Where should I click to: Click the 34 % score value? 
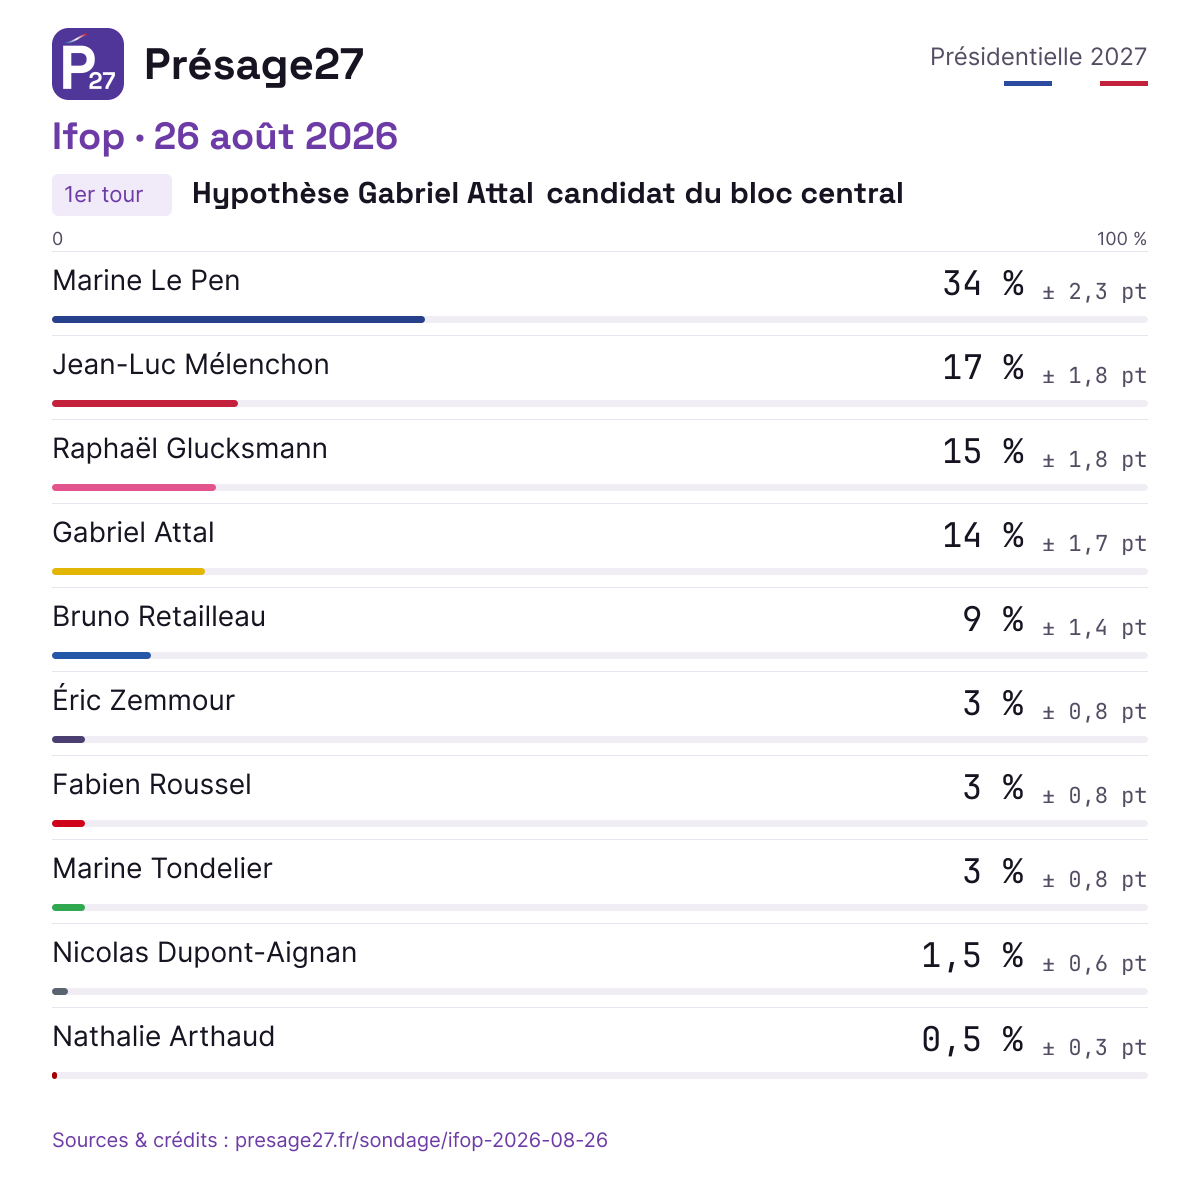point(984,284)
